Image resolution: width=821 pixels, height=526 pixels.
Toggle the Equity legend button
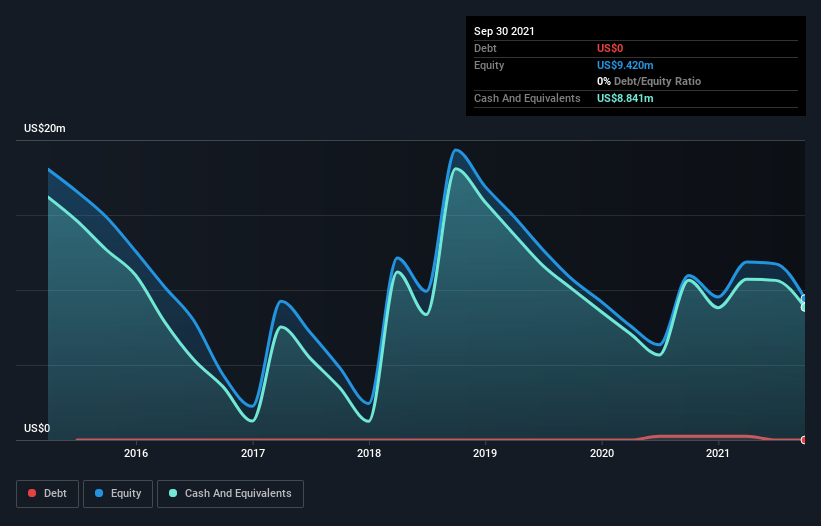point(118,494)
